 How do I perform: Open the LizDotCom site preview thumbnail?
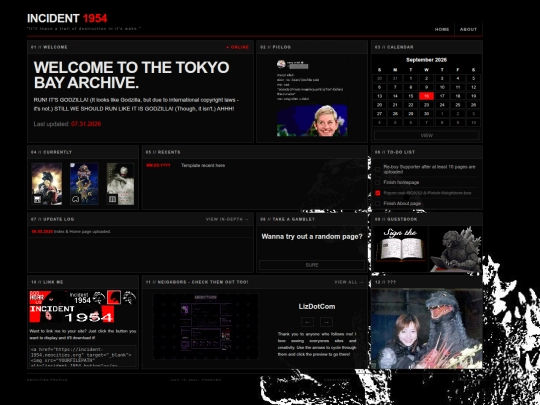coord(206,326)
